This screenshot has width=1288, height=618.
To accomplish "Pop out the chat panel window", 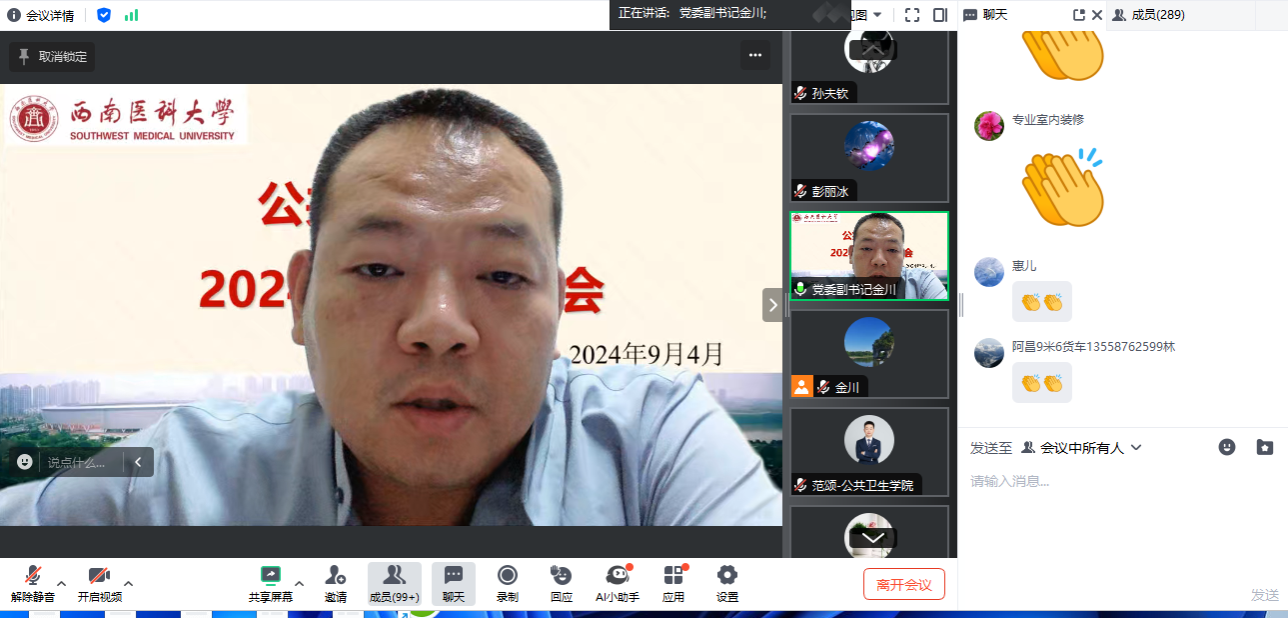I will pos(1078,15).
